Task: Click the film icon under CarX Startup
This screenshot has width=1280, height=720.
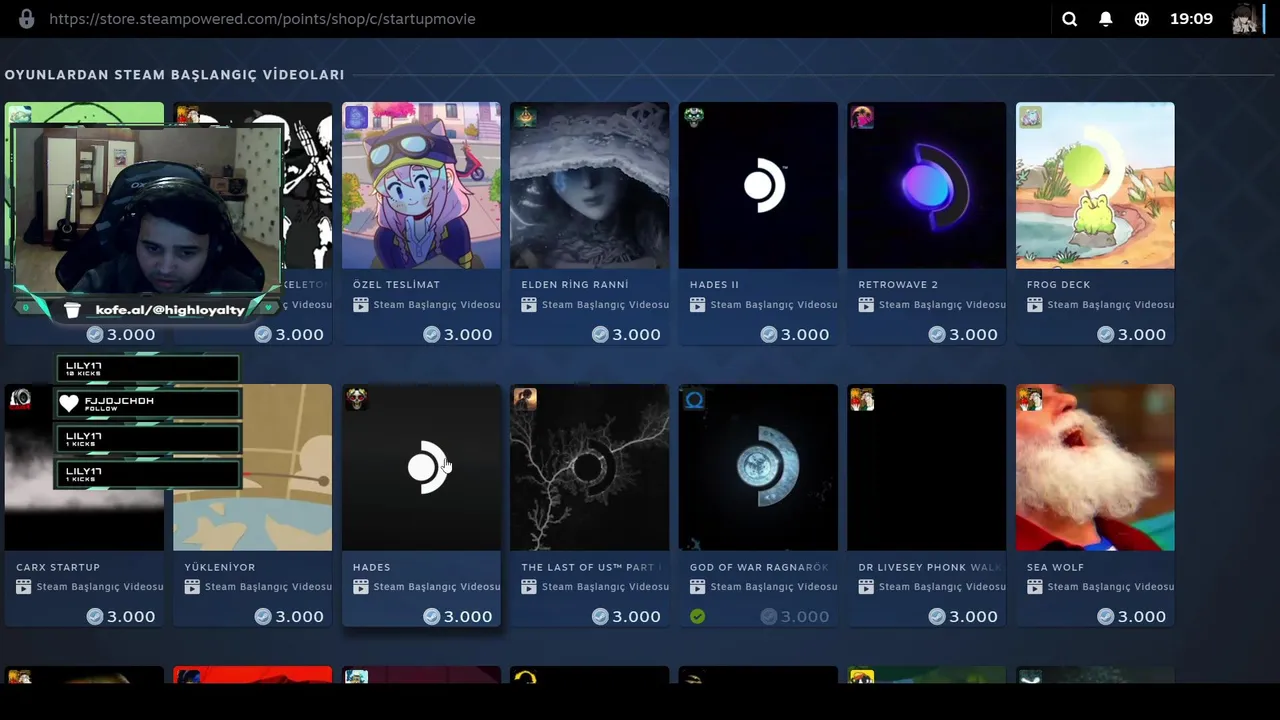Action: click(23, 587)
